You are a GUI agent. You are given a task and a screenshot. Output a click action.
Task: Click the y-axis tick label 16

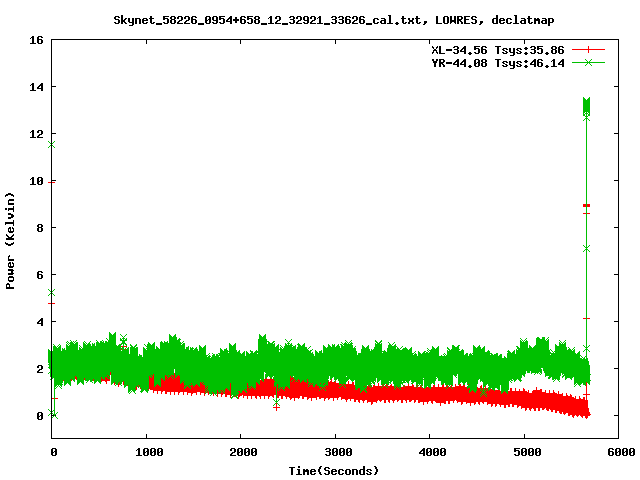click(36, 40)
